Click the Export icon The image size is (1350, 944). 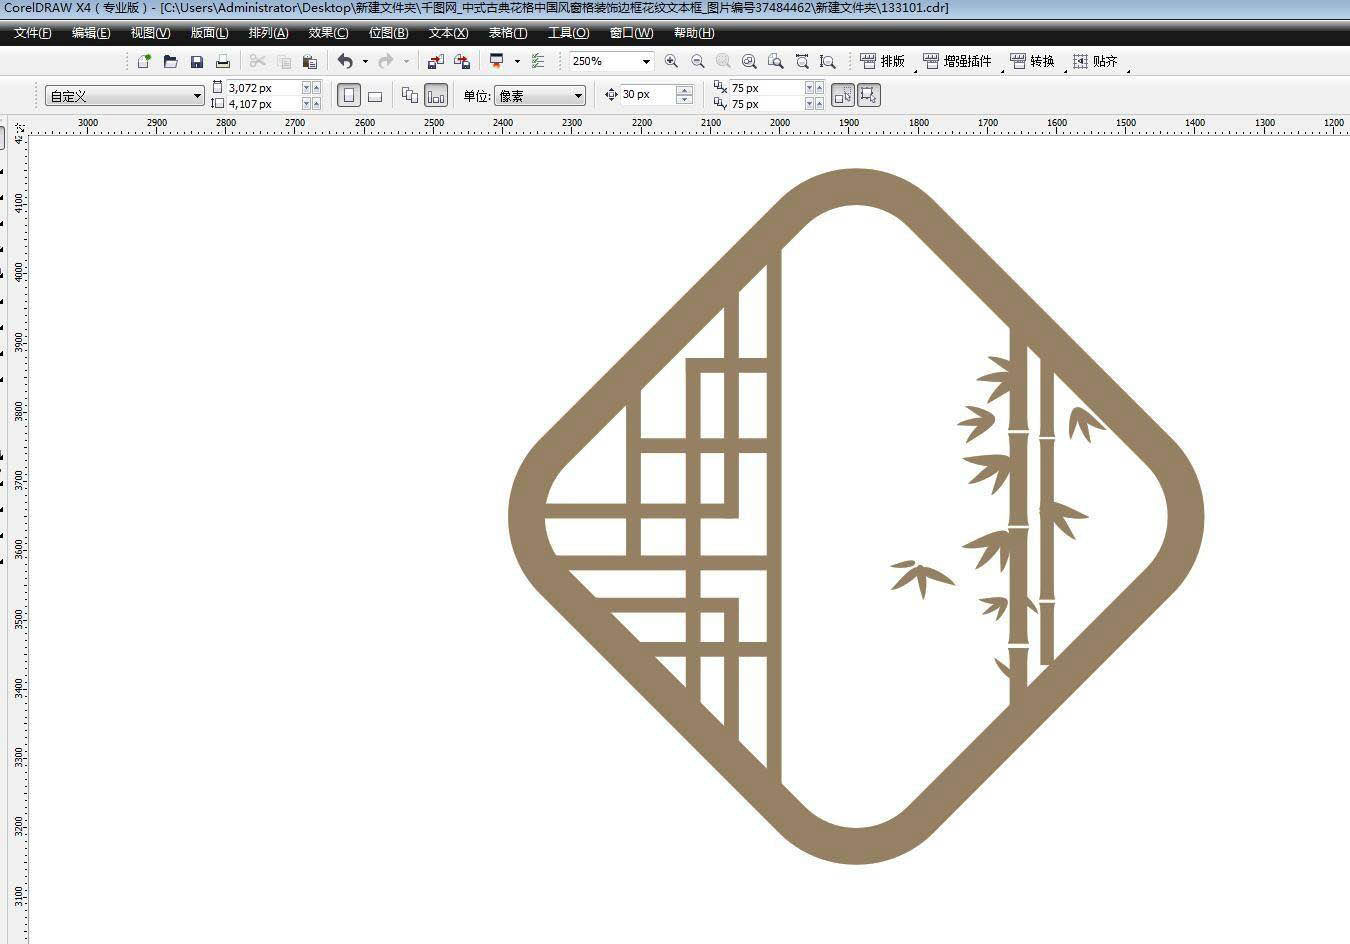point(462,61)
